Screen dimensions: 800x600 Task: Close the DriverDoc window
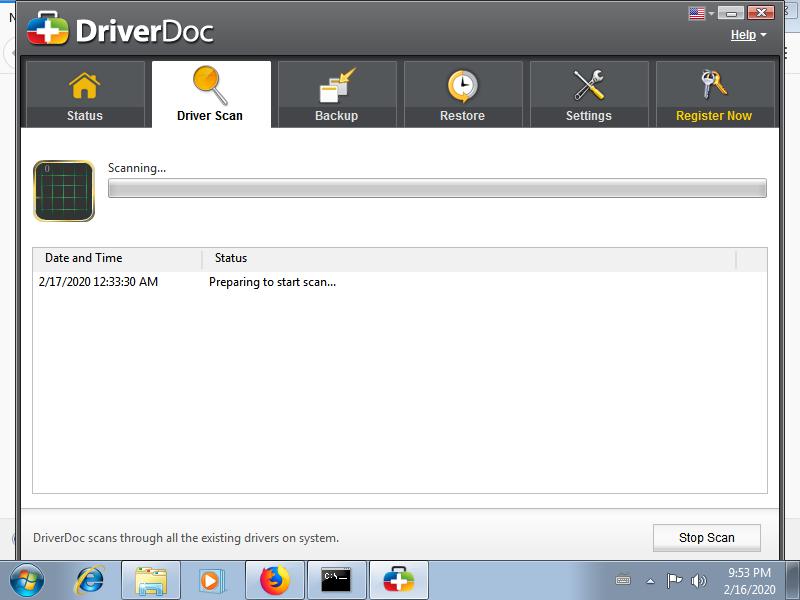(x=761, y=13)
